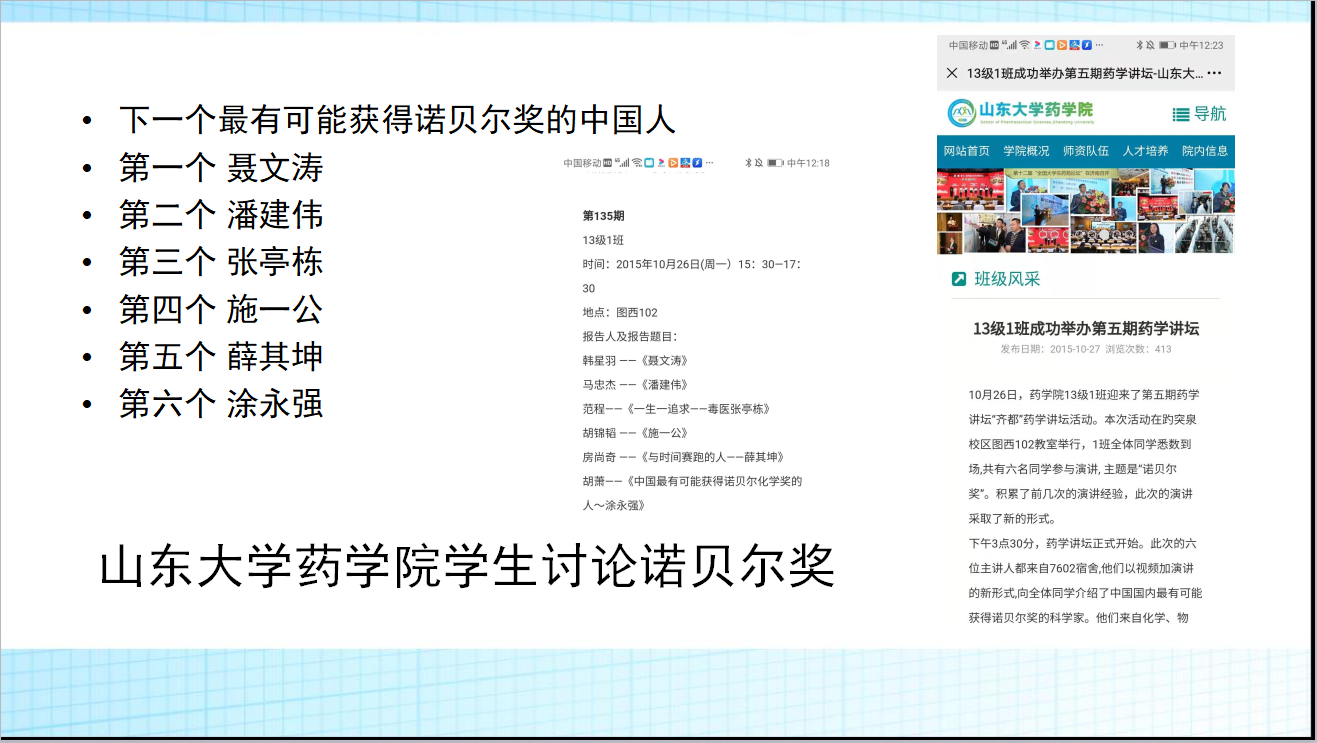Tap the X close icon beside page title
Screen dimensions: 1317x743
coord(952,74)
